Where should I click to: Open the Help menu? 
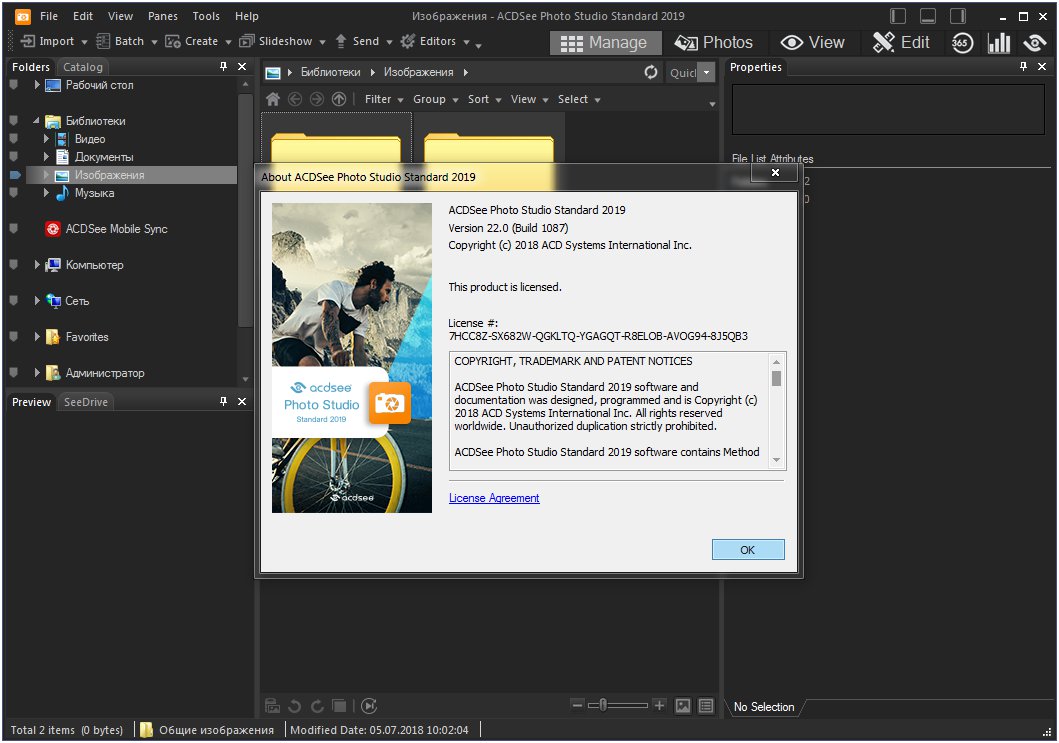tap(247, 16)
